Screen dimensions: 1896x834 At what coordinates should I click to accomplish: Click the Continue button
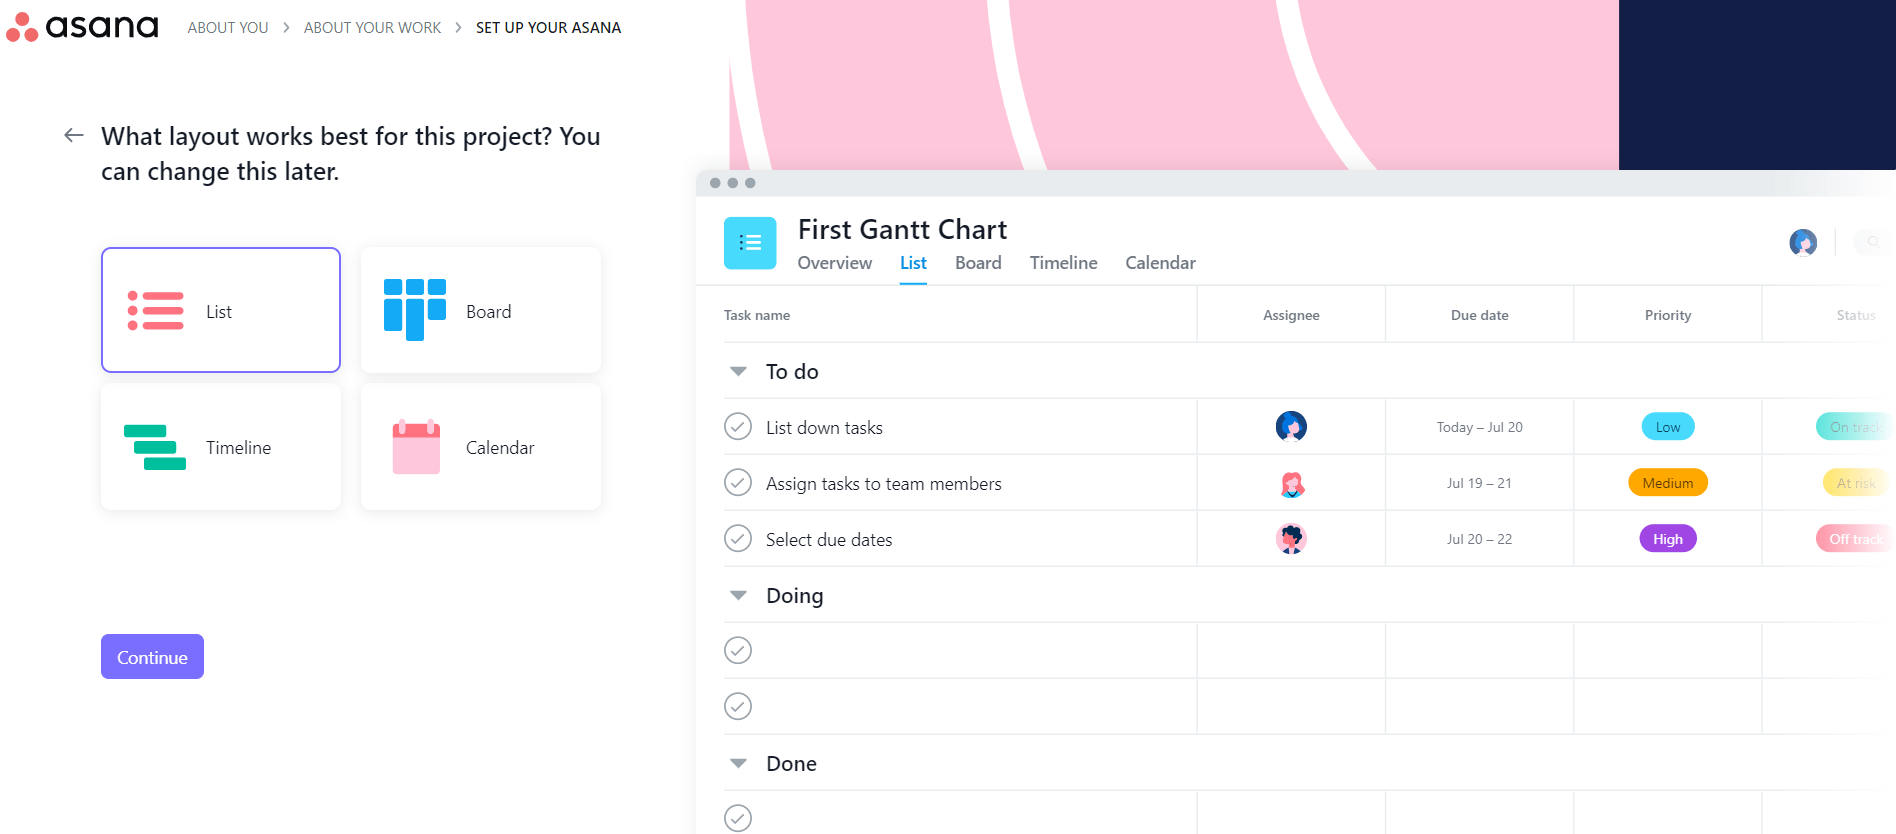pos(152,657)
